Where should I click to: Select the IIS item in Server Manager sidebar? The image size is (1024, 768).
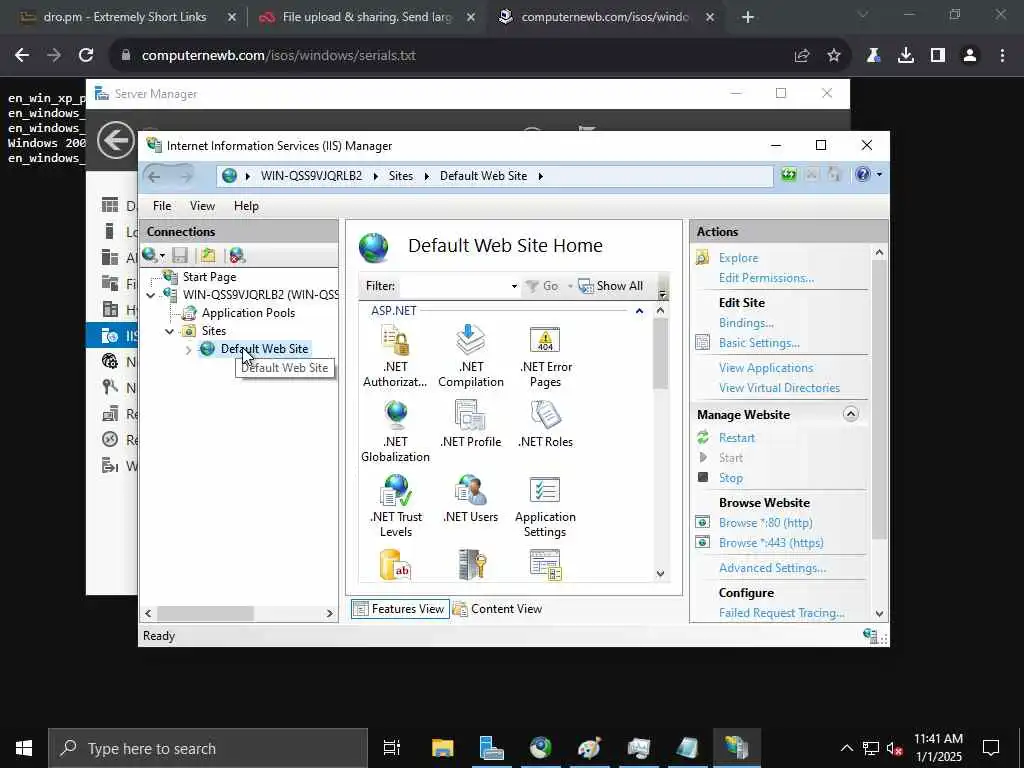click(112, 336)
